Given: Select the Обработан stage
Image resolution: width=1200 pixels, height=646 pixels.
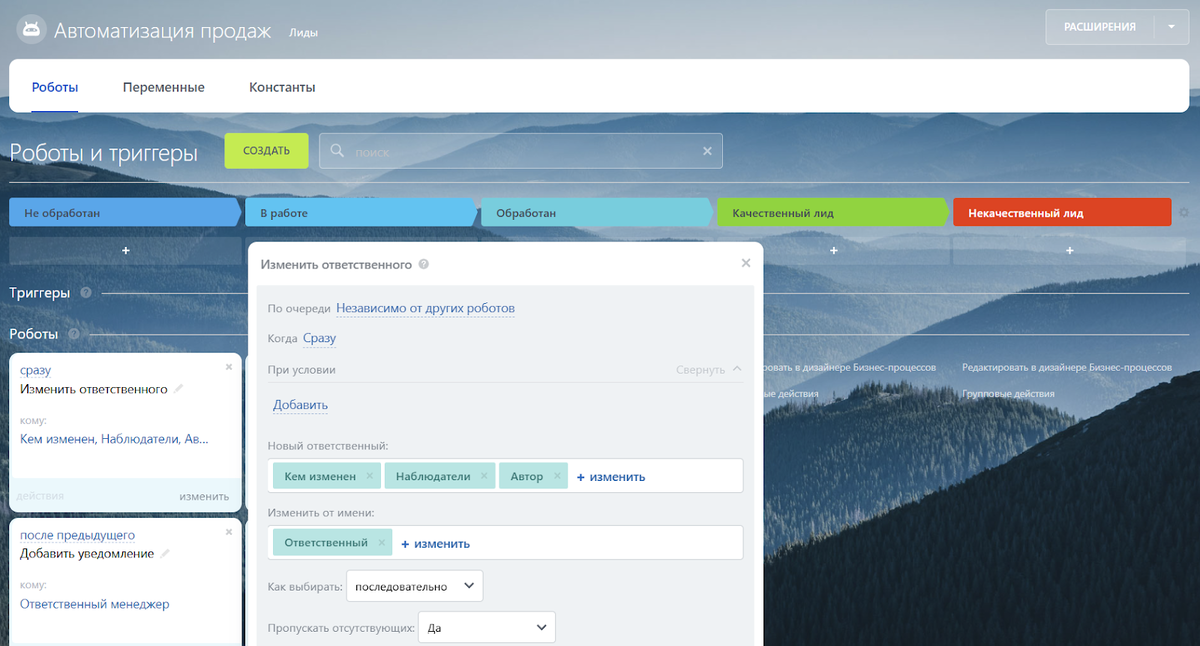Looking at the screenshot, I should (x=596, y=212).
